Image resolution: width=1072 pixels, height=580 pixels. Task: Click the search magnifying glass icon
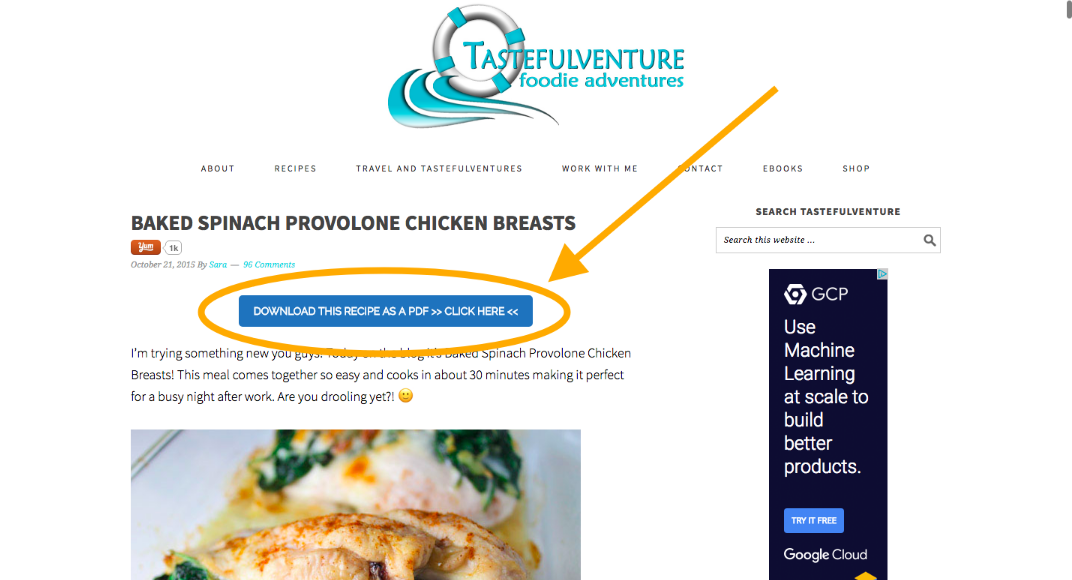pyautogui.click(x=929, y=240)
